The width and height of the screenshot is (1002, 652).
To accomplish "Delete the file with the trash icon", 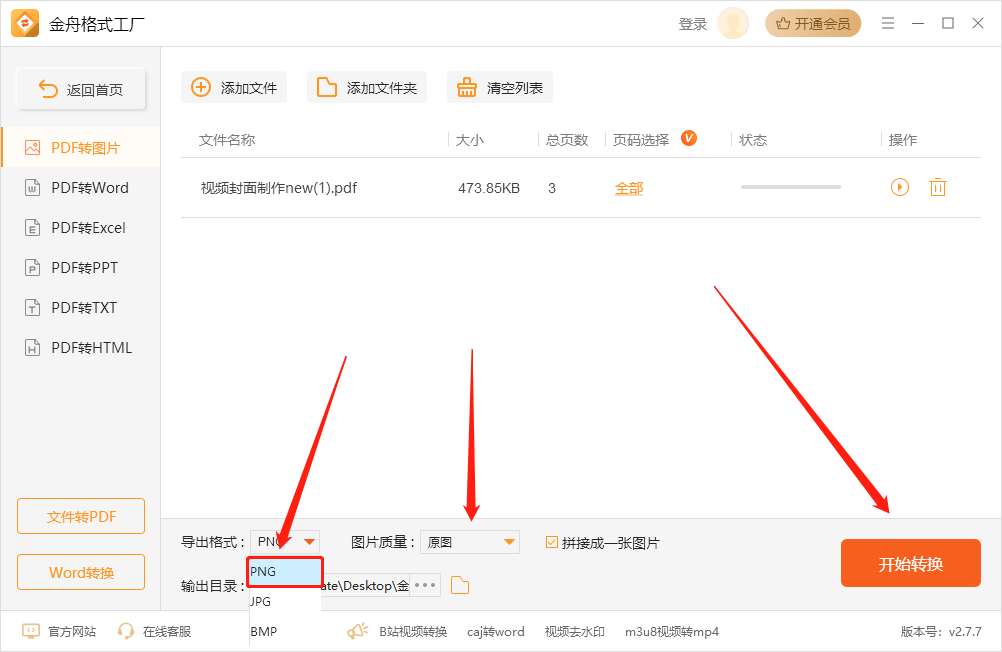I will pyautogui.click(x=937, y=187).
